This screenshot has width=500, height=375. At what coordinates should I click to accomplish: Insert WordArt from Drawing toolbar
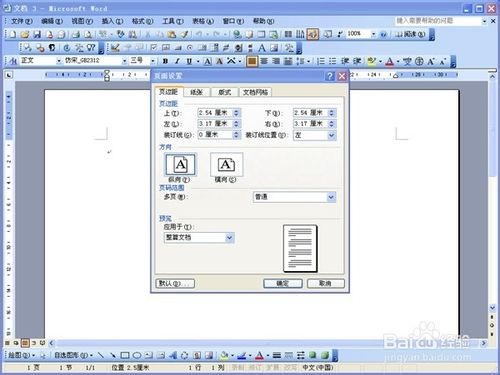(173, 355)
